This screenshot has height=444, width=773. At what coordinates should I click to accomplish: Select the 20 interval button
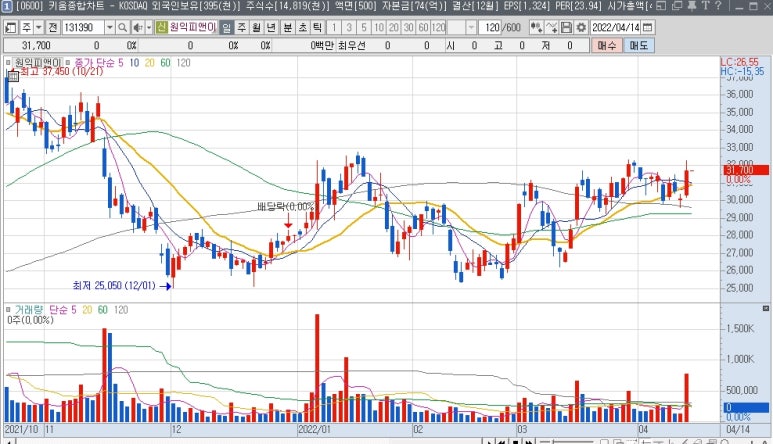pos(393,28)
